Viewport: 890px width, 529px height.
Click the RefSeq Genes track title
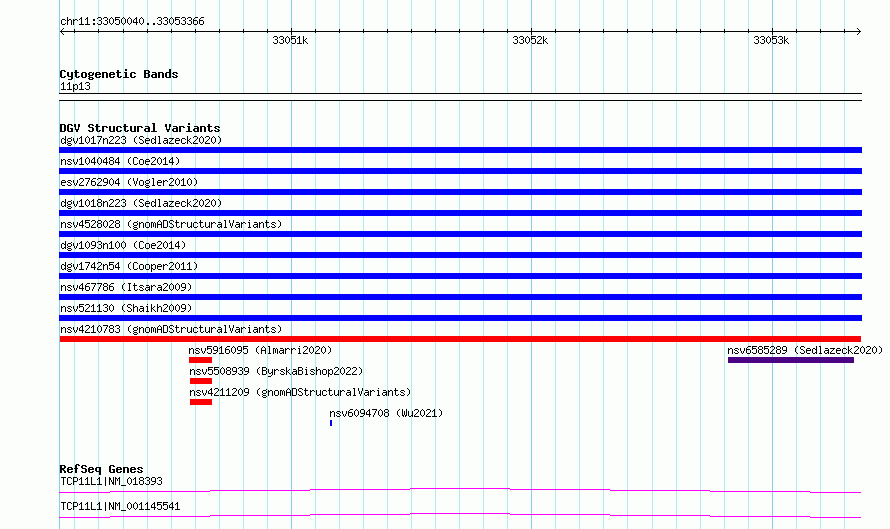coord(101,469)
